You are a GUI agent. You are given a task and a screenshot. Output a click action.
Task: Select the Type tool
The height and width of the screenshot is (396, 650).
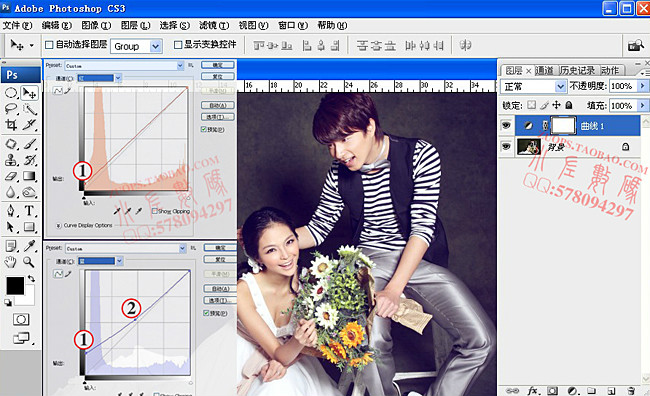[x=29, y=211]
